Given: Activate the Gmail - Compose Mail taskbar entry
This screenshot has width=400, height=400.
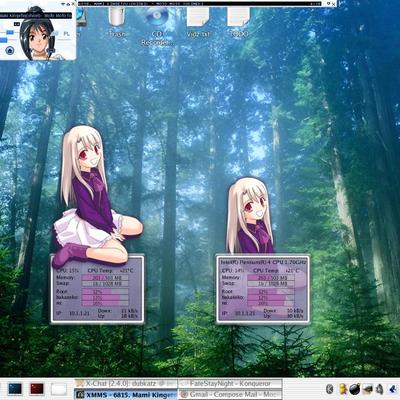Looking at the screenshot, I should coord(230,395).
